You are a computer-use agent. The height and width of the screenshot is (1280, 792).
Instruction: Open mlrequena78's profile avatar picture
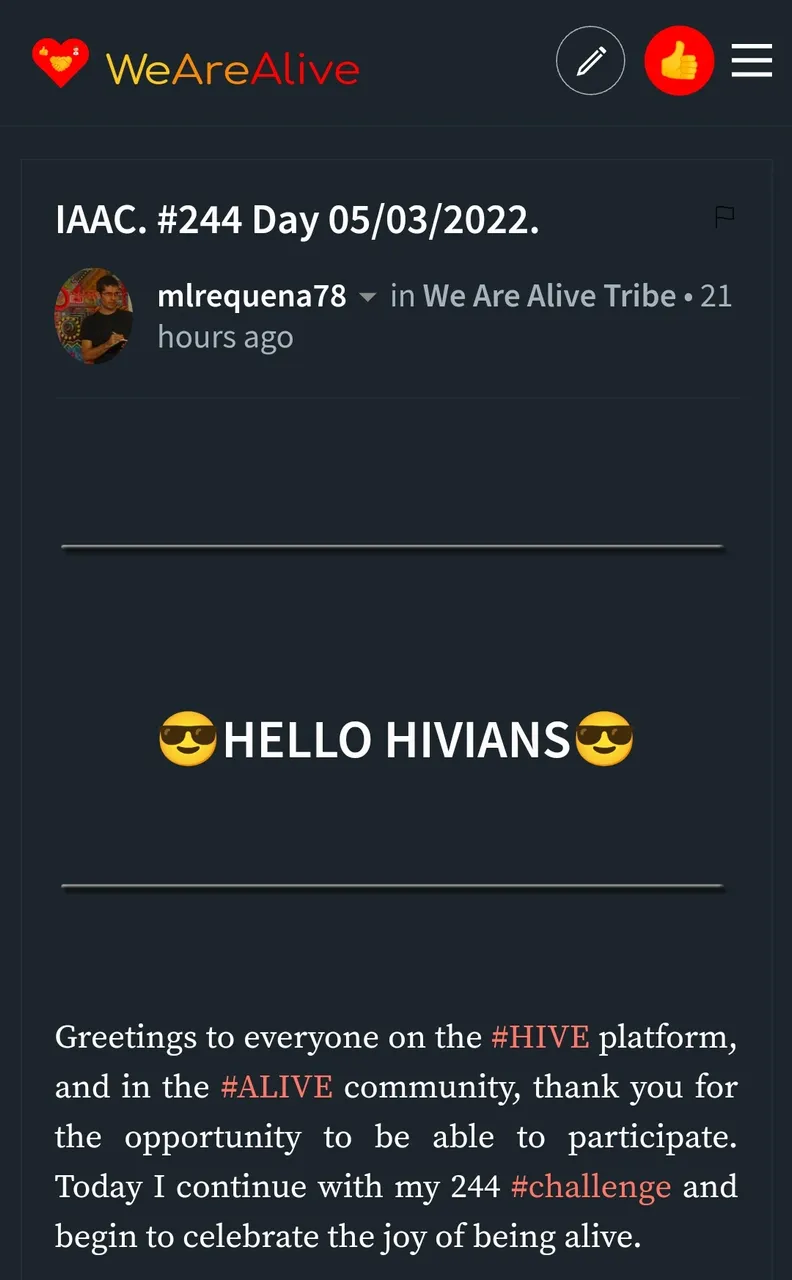(x=94, y=316)
